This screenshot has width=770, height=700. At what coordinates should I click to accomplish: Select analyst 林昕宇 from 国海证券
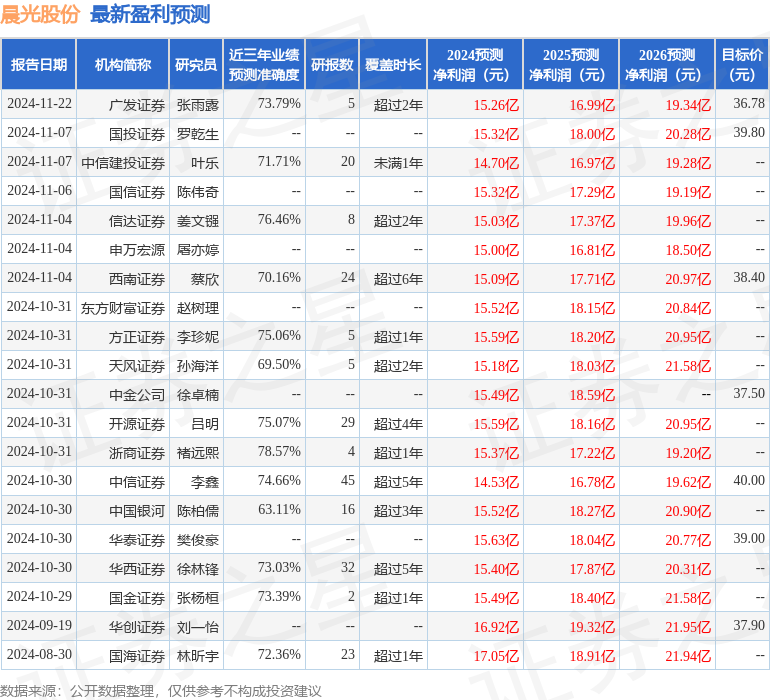(x=197, y=655)
